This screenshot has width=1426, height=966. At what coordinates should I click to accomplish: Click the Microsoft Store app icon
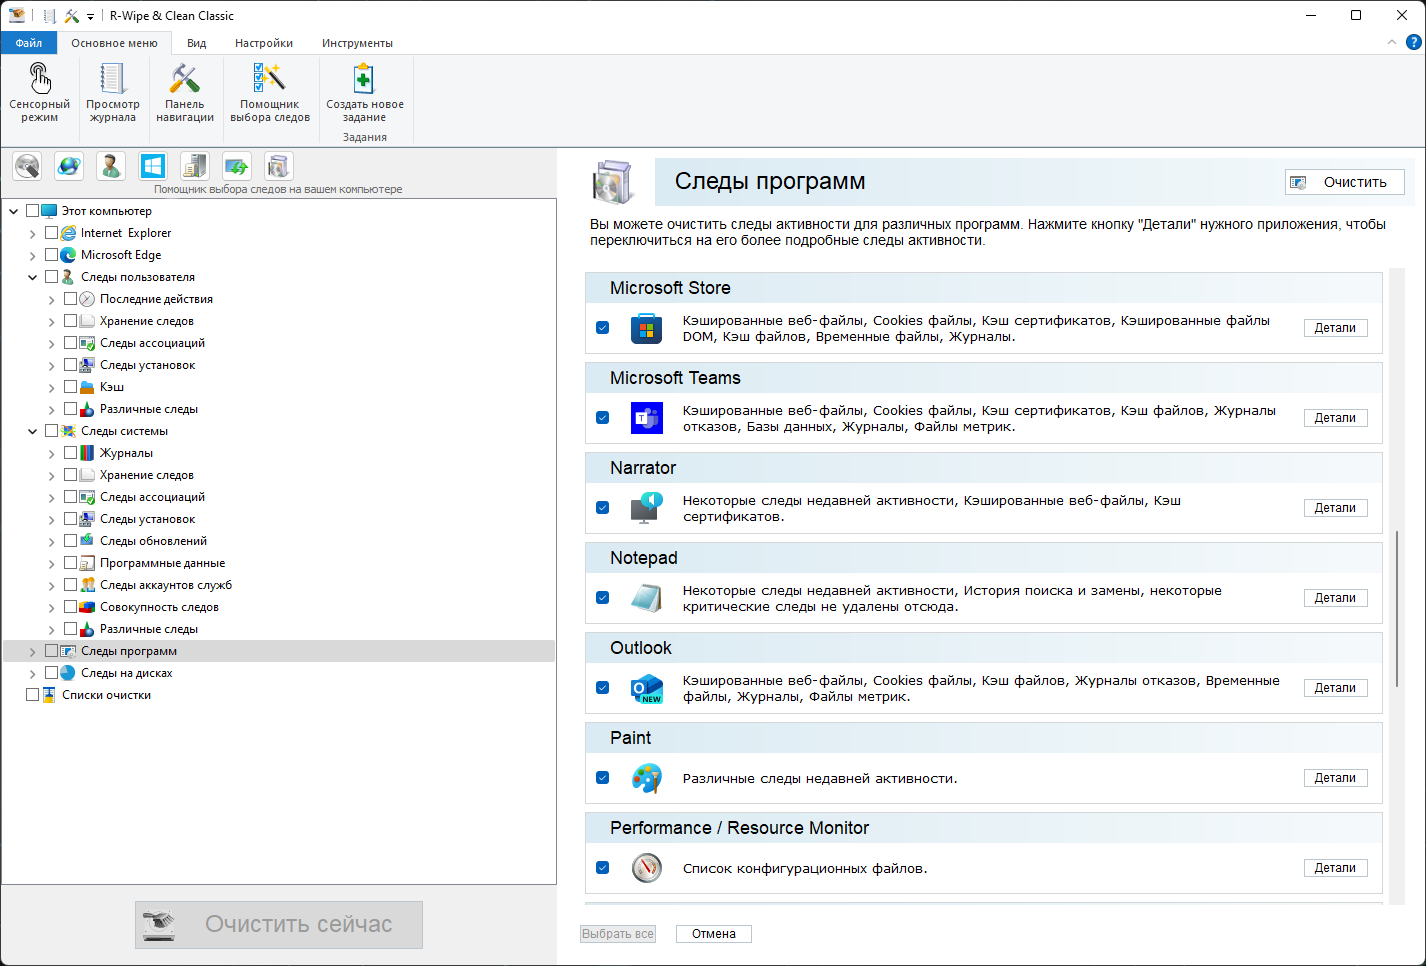point(647,328)
